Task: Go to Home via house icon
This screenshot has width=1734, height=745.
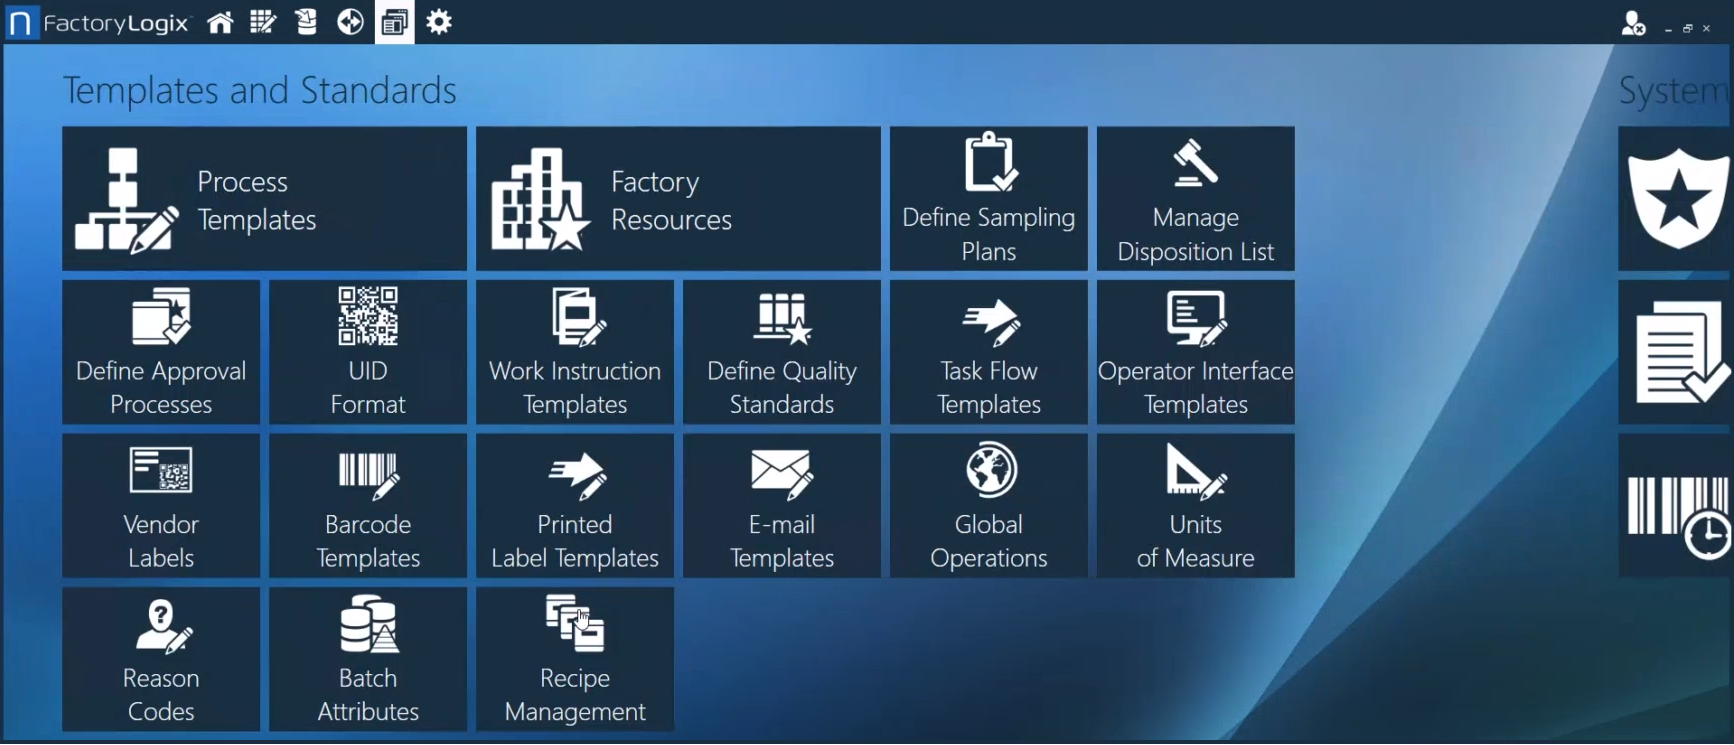Action: click(220, 22)
